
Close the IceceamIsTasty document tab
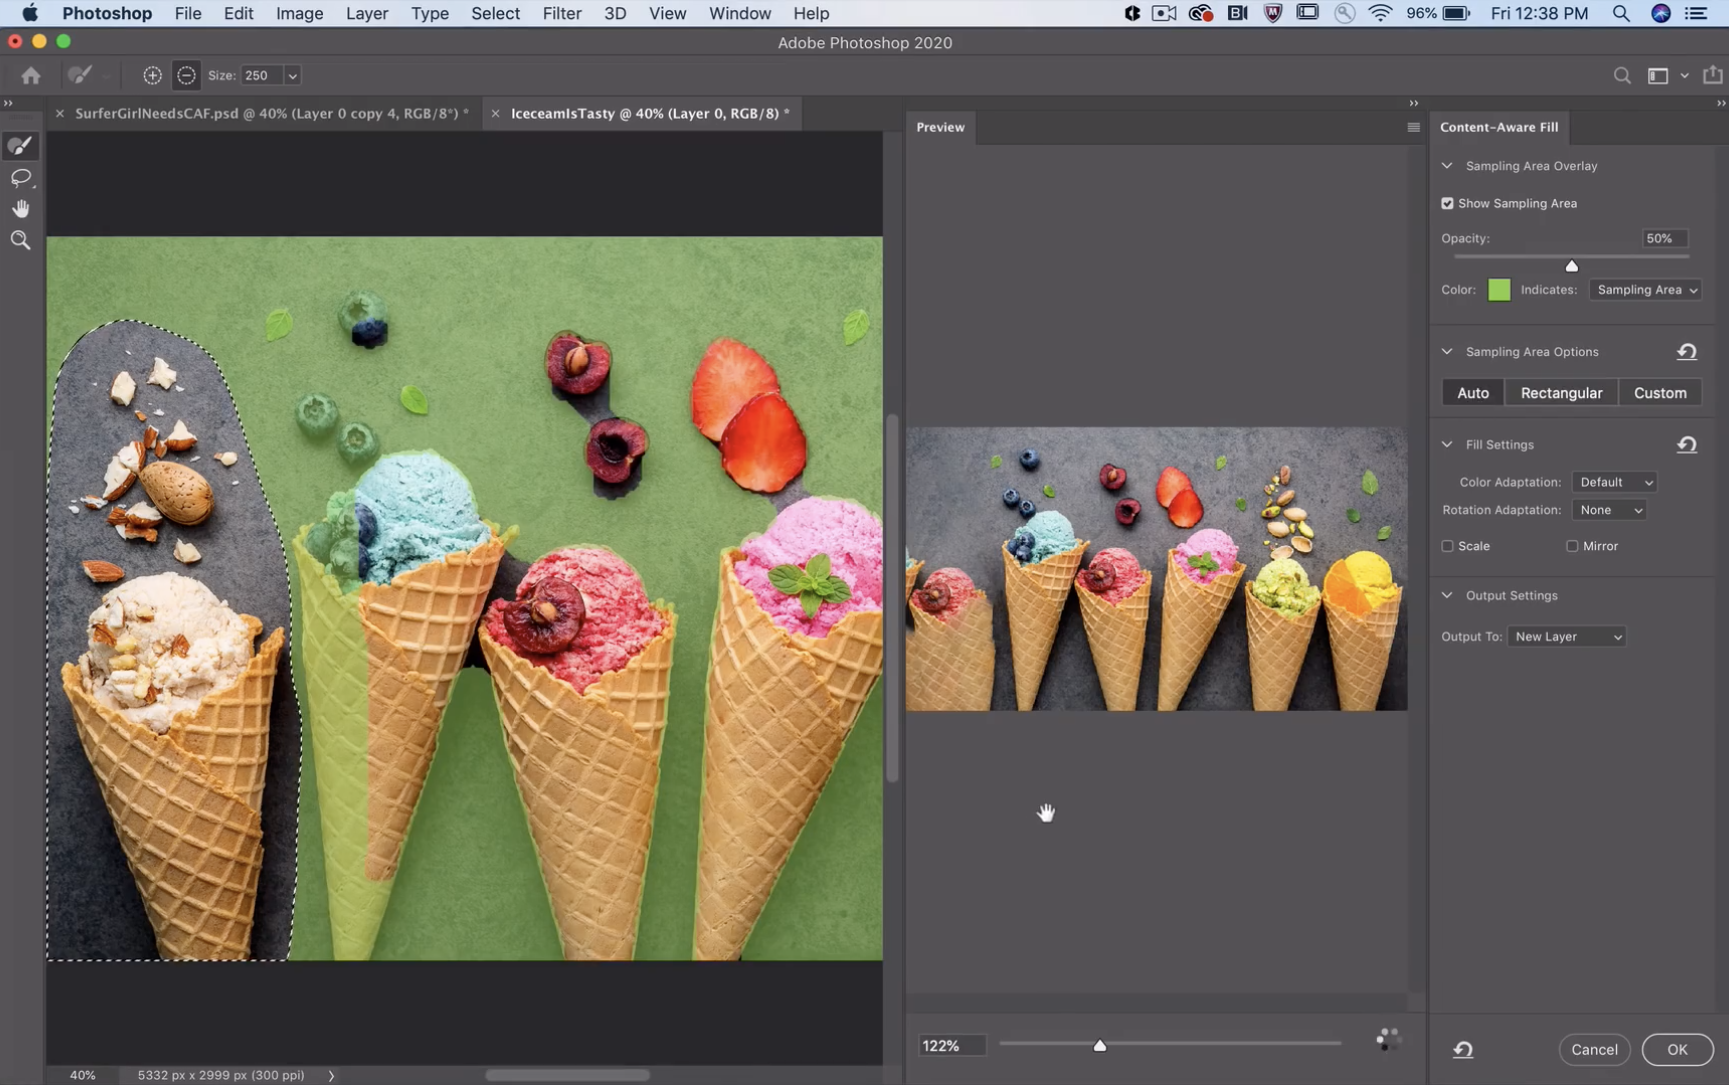pos(495,114)
